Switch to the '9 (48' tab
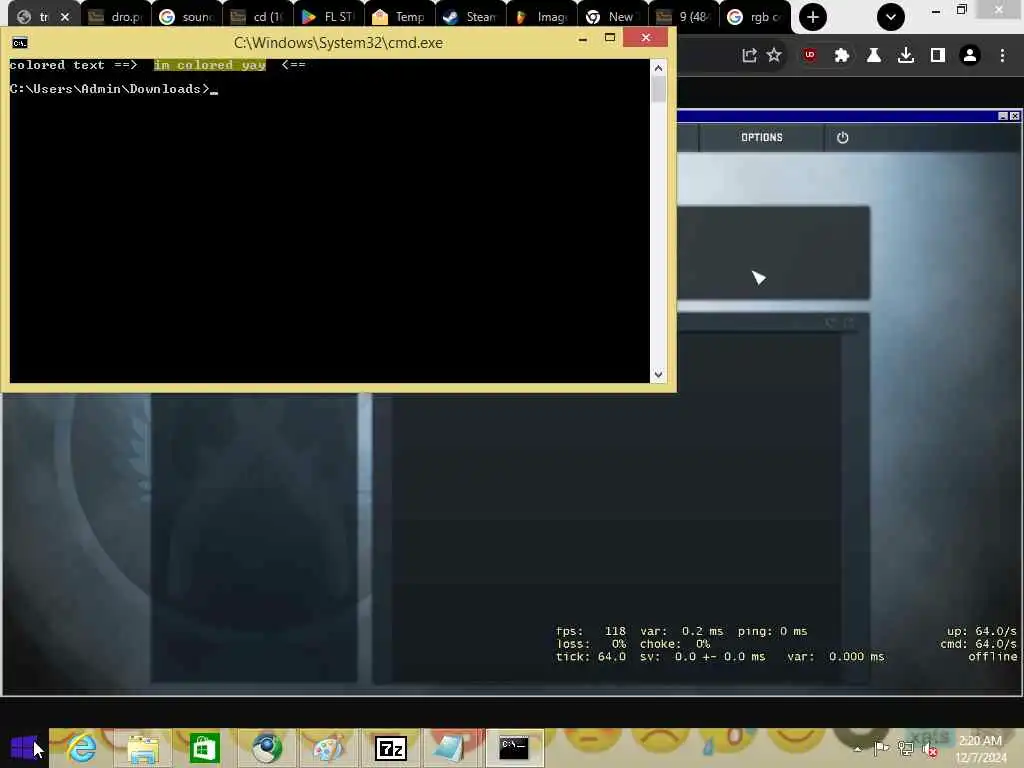This screenshot has width=1024, height=768. (x=684, y=17)
